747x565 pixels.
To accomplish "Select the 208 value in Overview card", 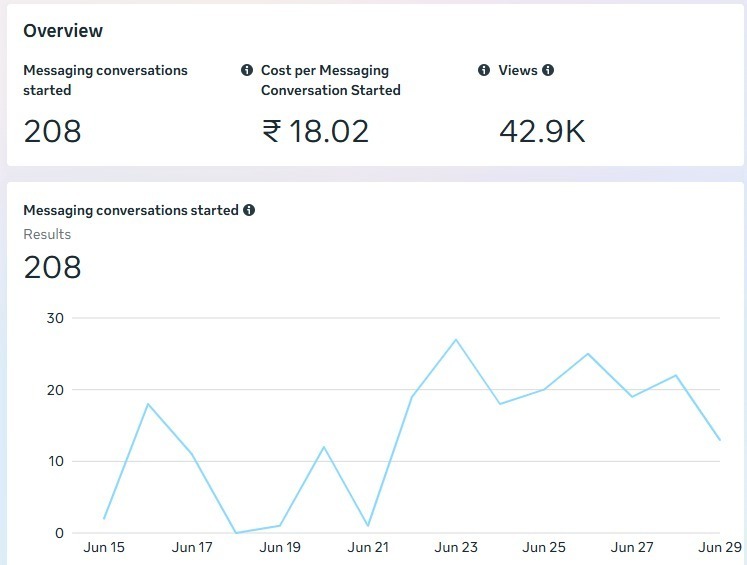I will (x=52, y=131).
